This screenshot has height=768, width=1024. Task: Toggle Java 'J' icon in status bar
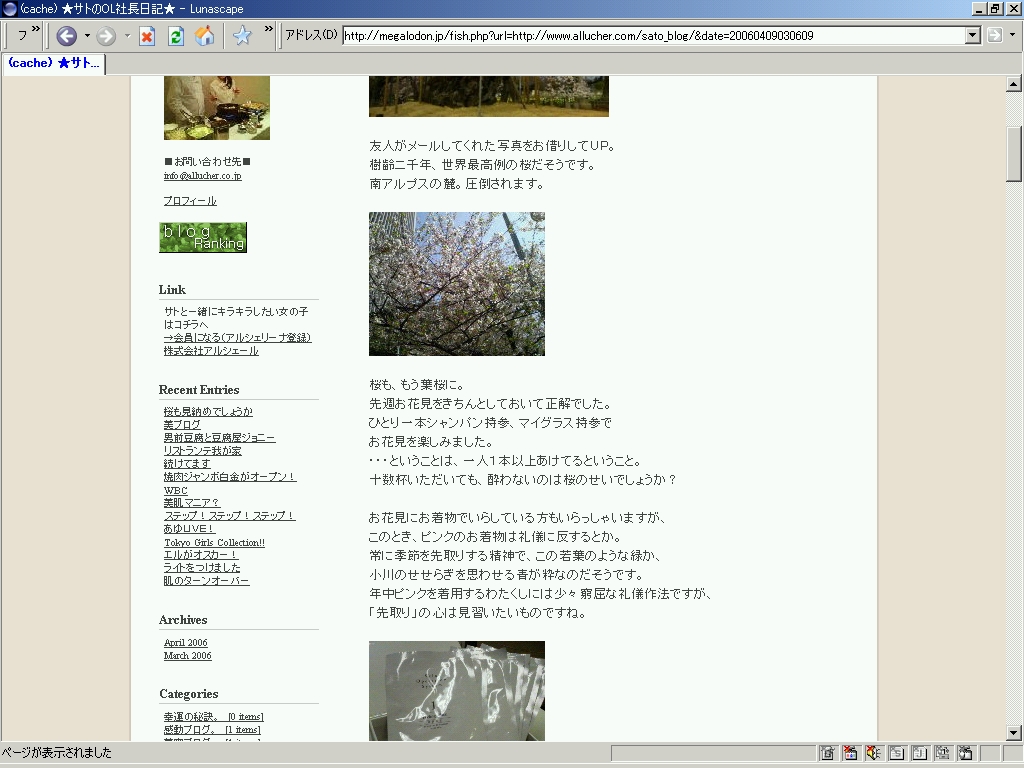click(x=919, y=753)
